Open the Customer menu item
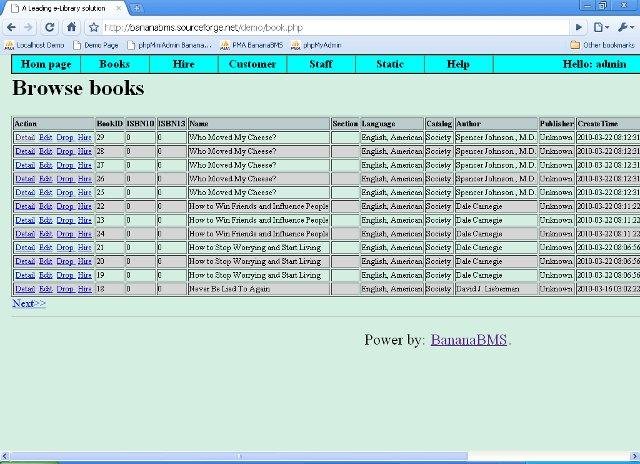This screenshot has height=464, width=640. tap(252, 64)
